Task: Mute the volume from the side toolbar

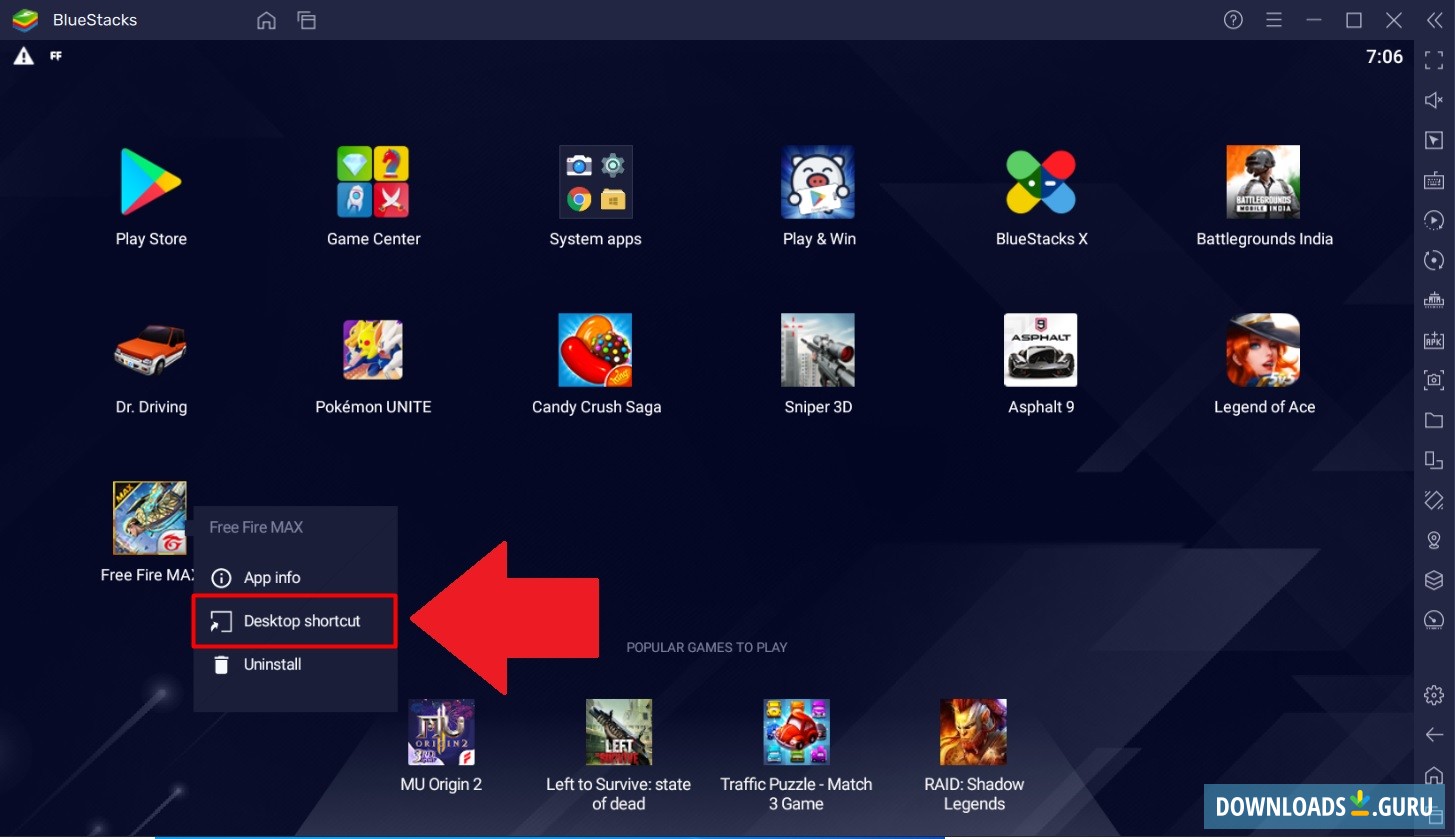Action: pyautogui.click(x=1434, y=100)
